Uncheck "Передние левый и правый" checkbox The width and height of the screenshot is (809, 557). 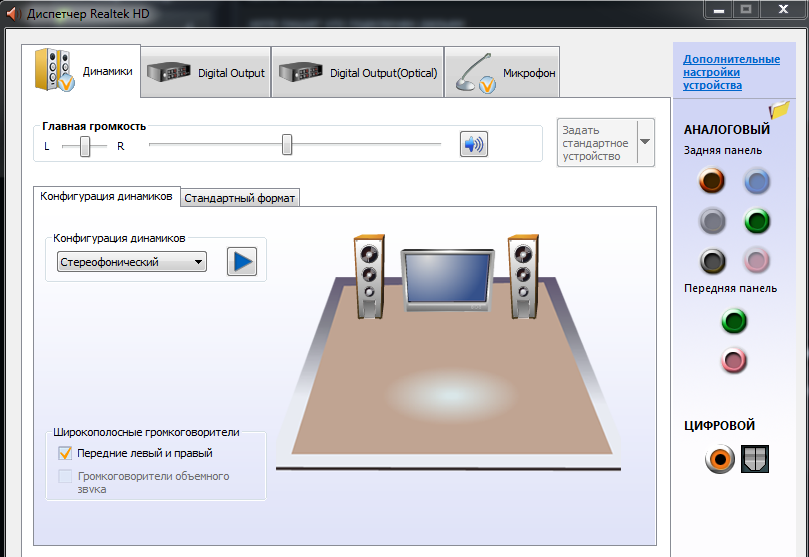click(66, 453)
